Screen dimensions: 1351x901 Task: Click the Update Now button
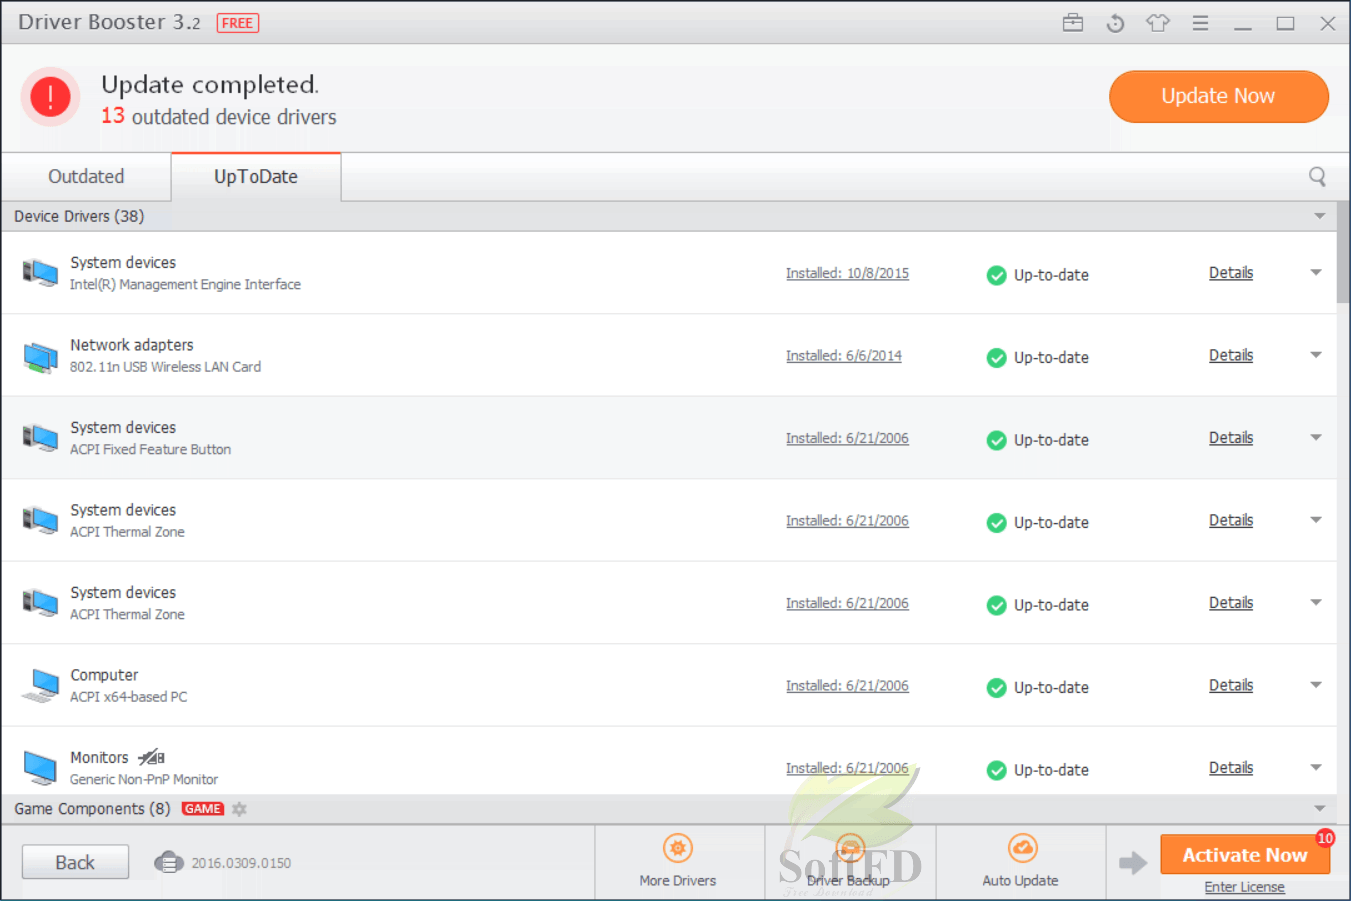(1219, 96)
